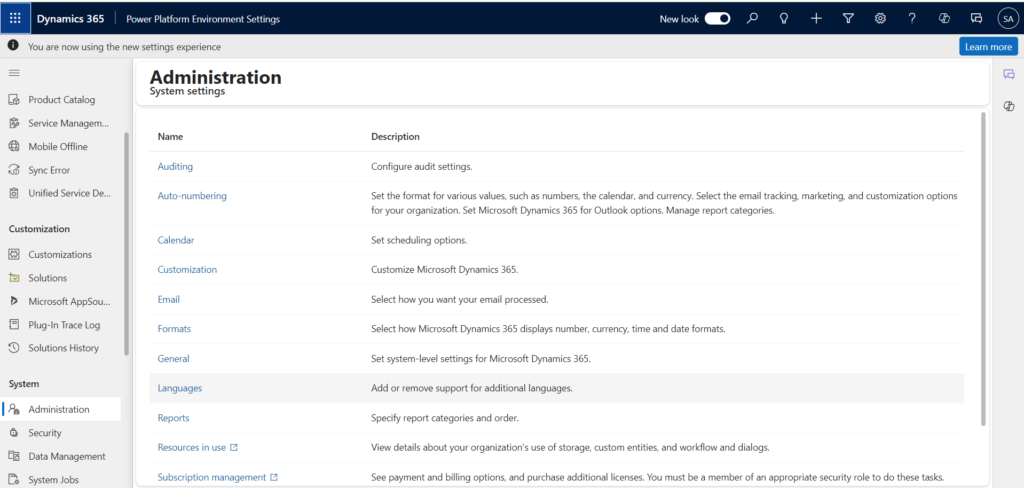Click the Learn more button
Screen dimensions: 1024x488
988,47
